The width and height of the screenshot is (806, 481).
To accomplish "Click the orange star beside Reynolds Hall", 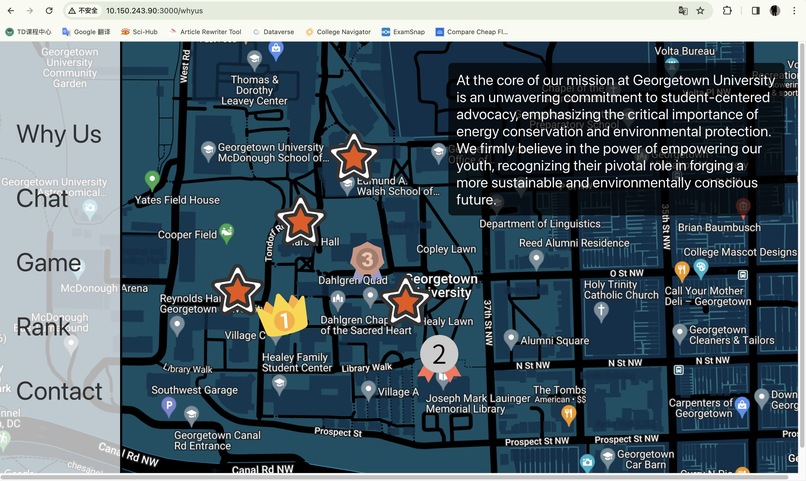I will [x=237, y=290].
